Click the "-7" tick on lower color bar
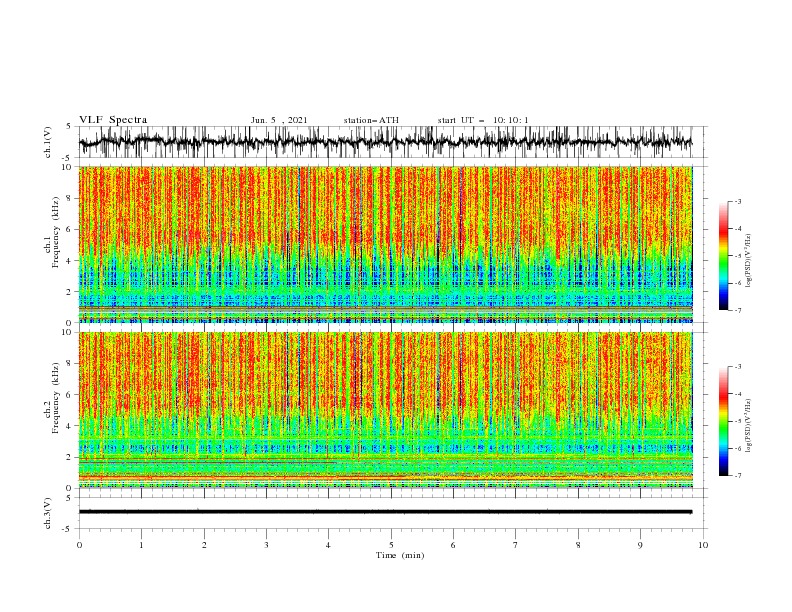The image size is (792, 612). [738, 476]
